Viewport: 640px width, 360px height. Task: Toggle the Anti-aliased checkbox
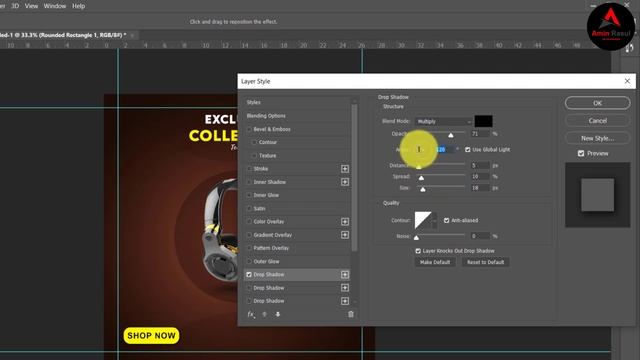point(447,220)
